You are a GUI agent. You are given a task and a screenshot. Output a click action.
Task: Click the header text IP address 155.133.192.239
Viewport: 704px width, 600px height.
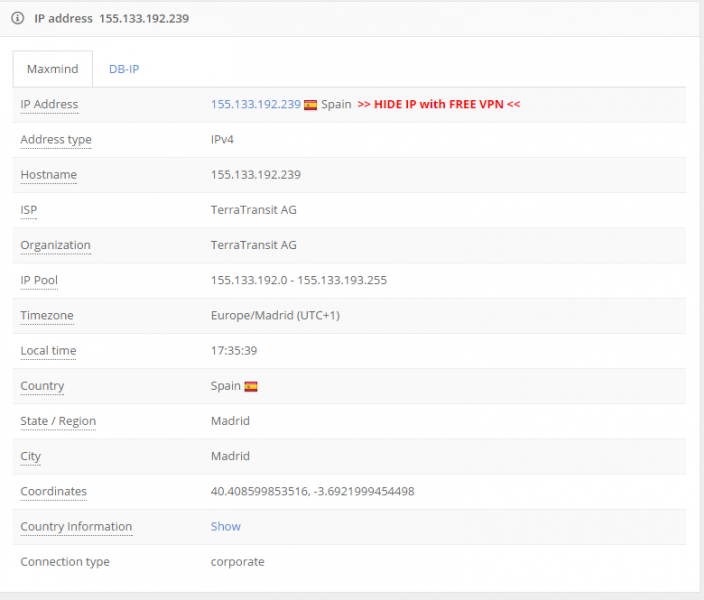click(x=112, y=18)
